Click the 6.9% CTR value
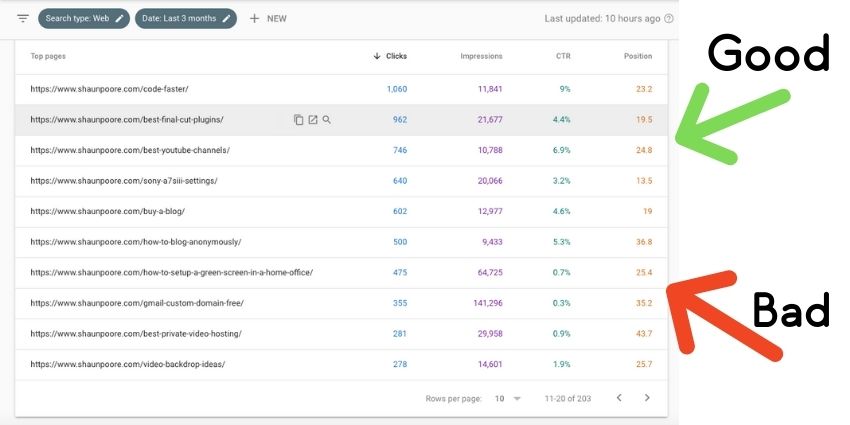This screenshot has height=425, width=850. tap(562, 150)
